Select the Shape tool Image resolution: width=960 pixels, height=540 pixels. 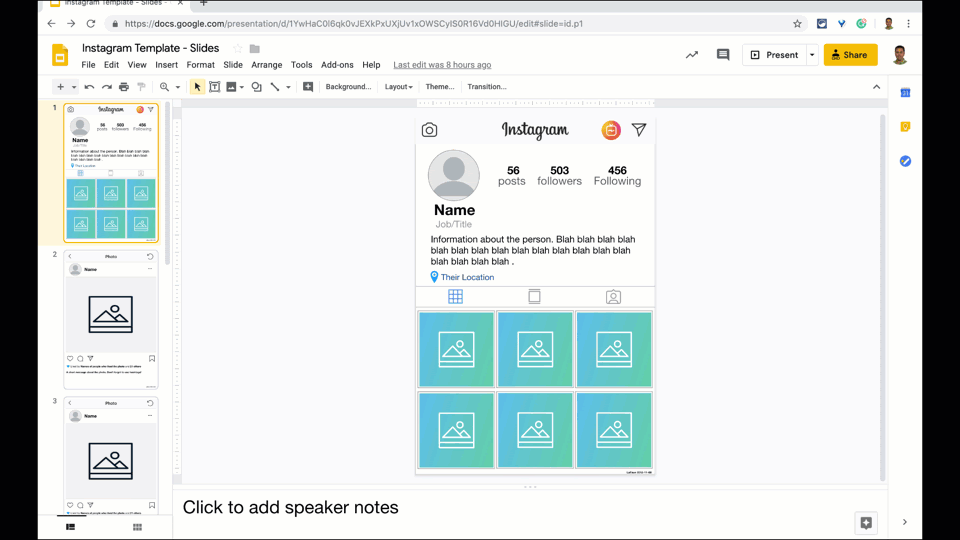[x=257, y=87]
